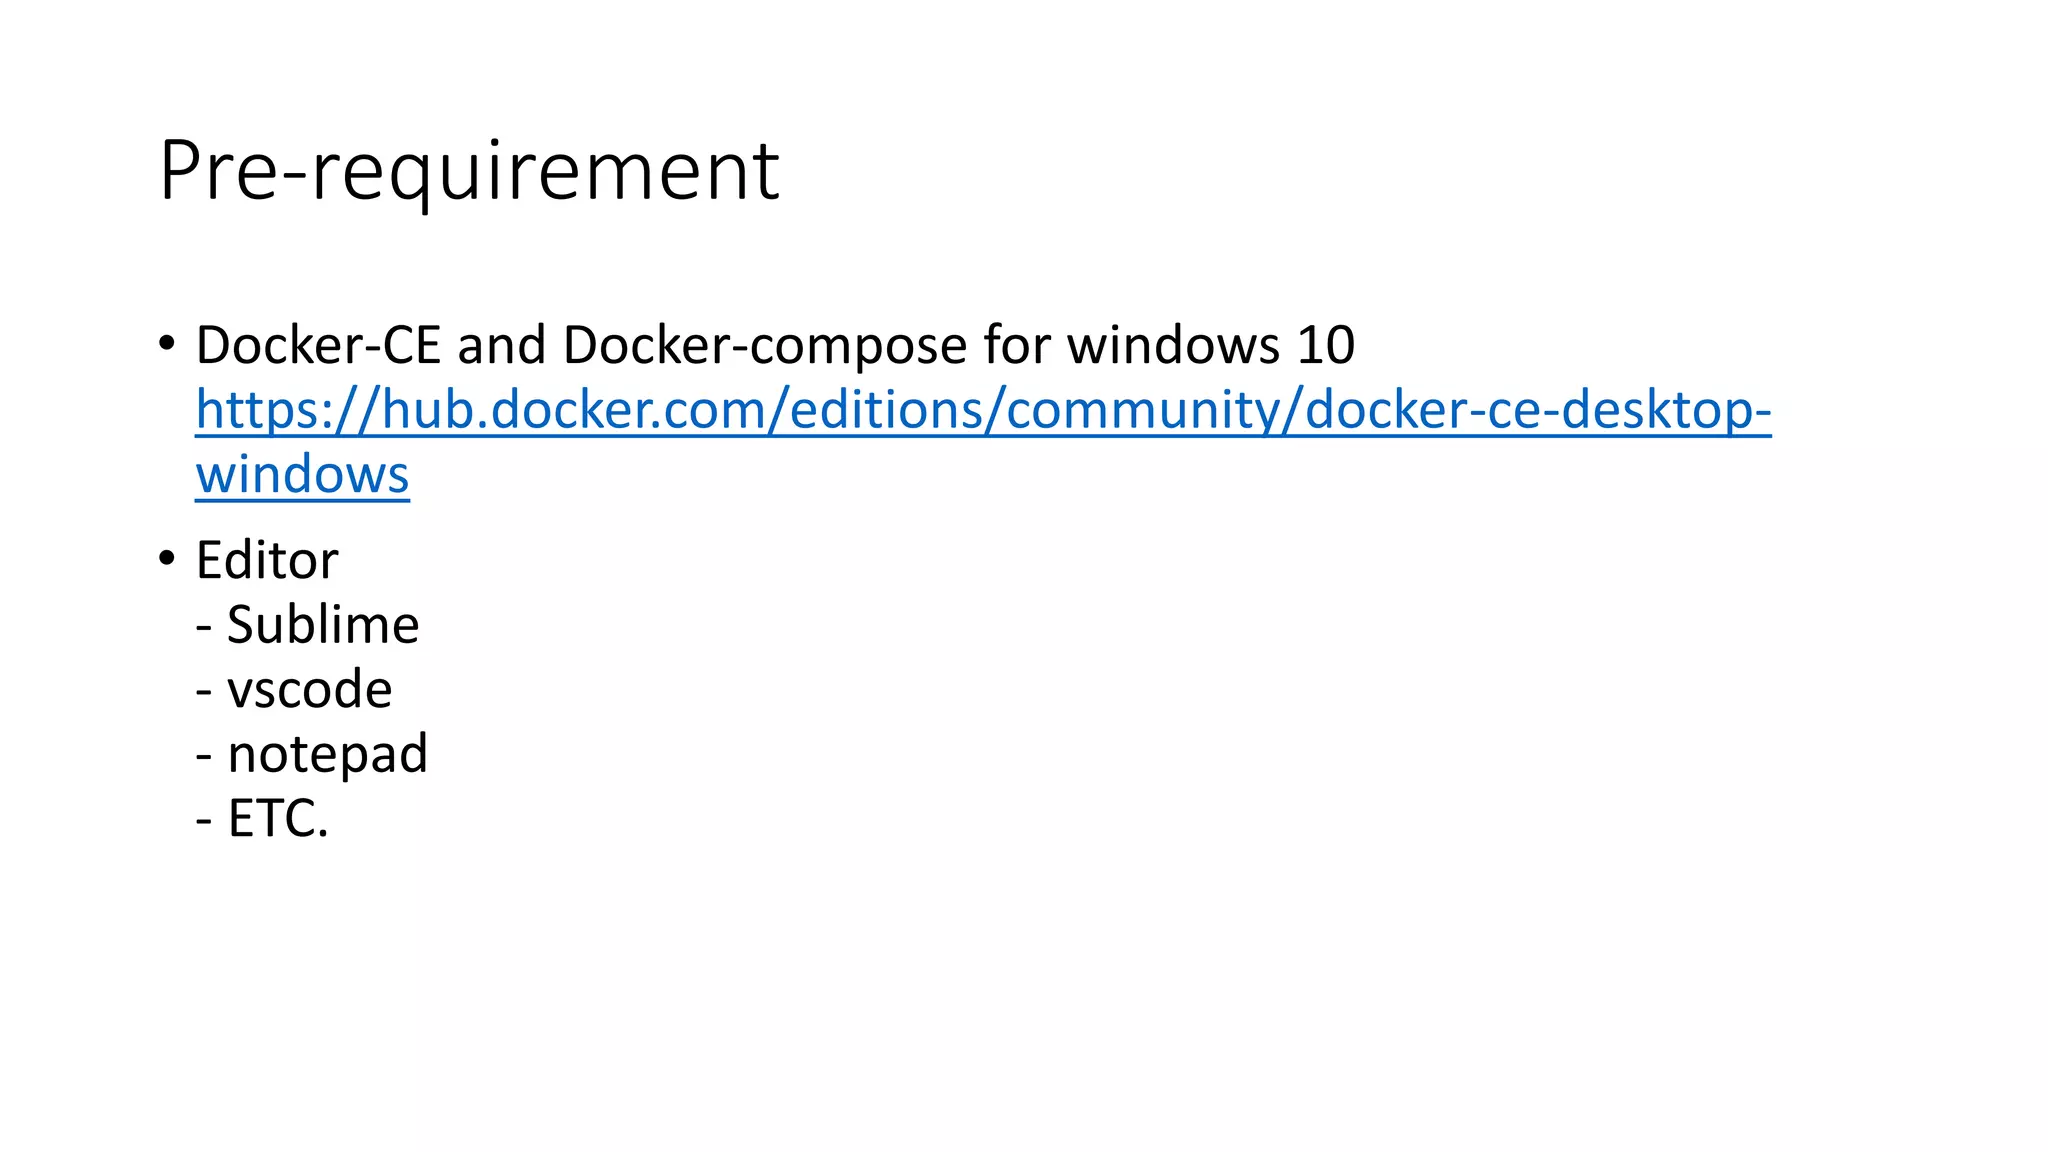
Task: Click the "windows 10" text after "for"
Action: coord(1211,345)
